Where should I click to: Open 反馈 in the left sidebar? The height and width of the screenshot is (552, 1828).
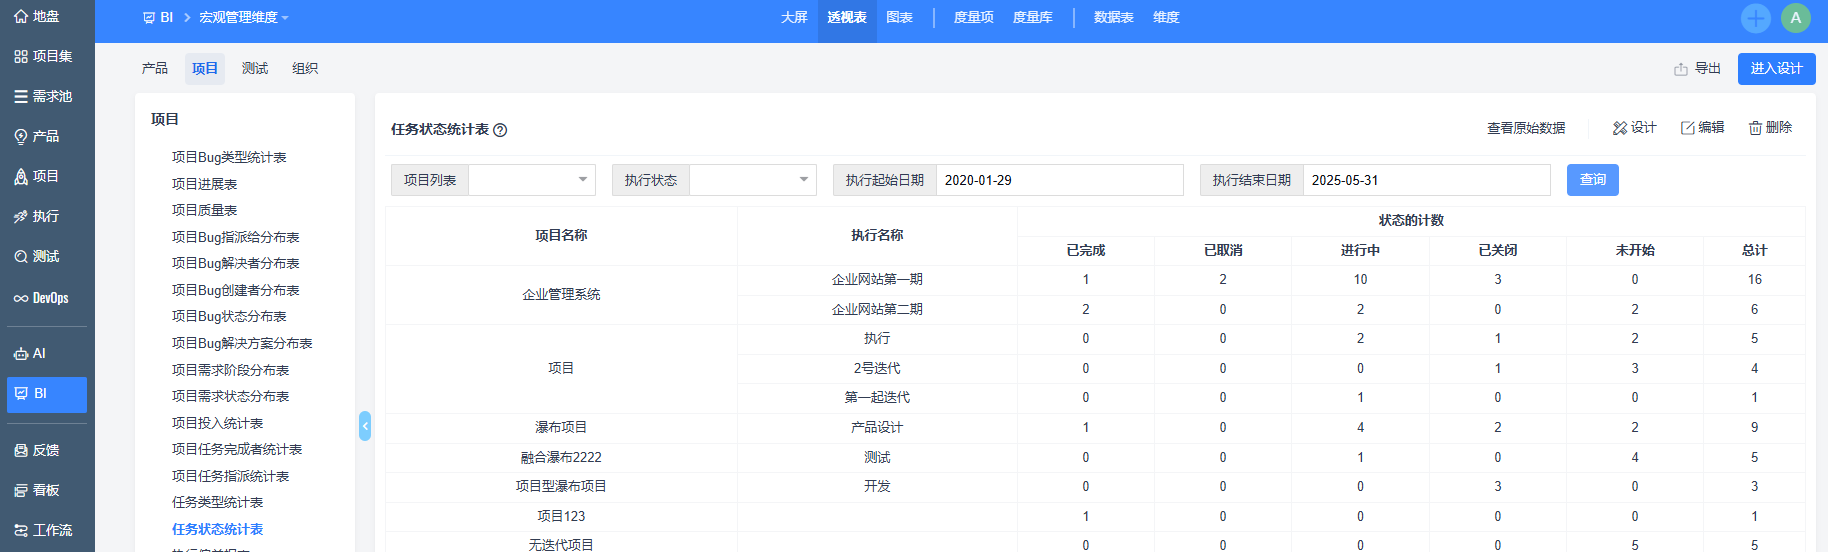[37, 450]
